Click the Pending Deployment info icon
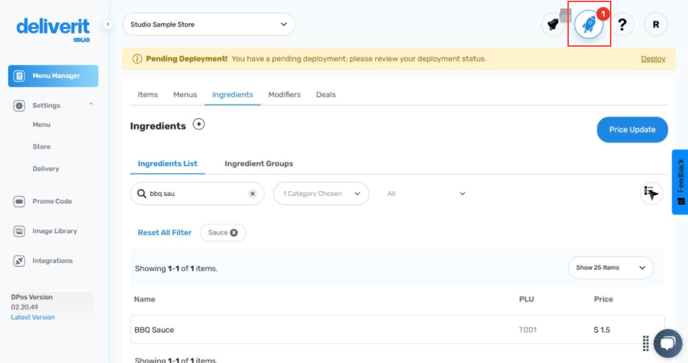The image size is (688, 363). (x=137, y=59)
